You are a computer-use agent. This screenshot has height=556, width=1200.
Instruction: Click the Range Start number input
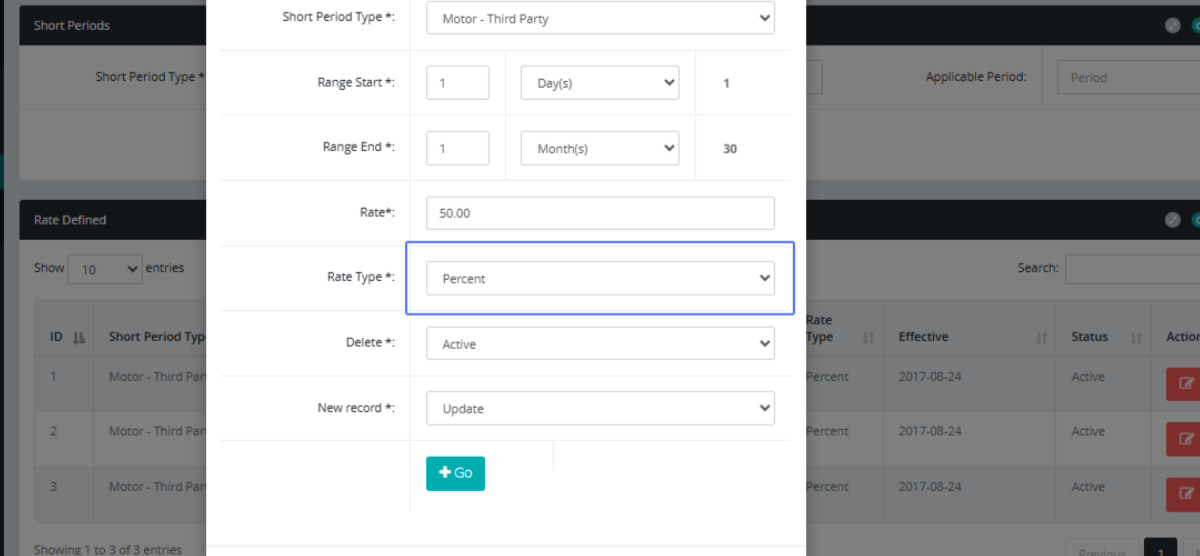457,83
